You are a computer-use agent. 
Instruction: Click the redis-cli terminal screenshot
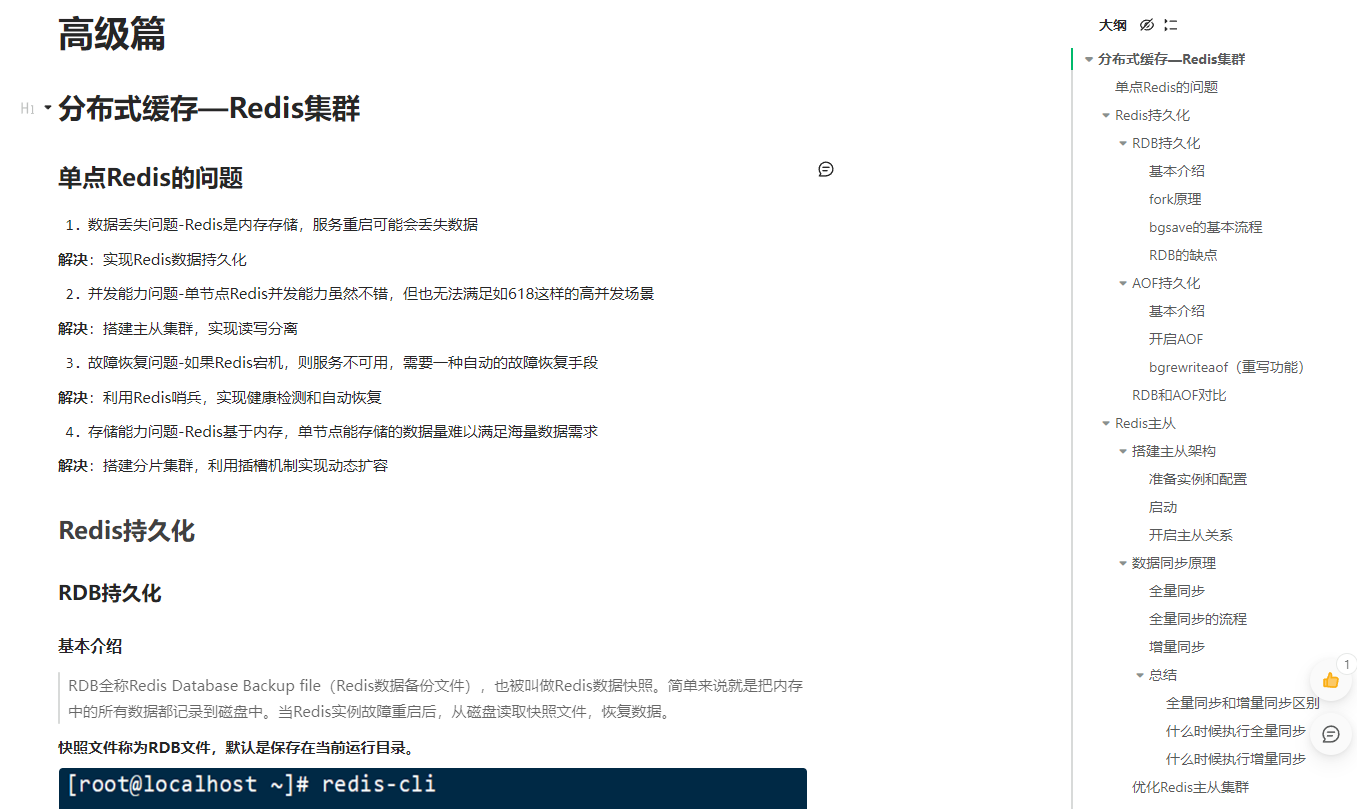[x=432, y=788]
